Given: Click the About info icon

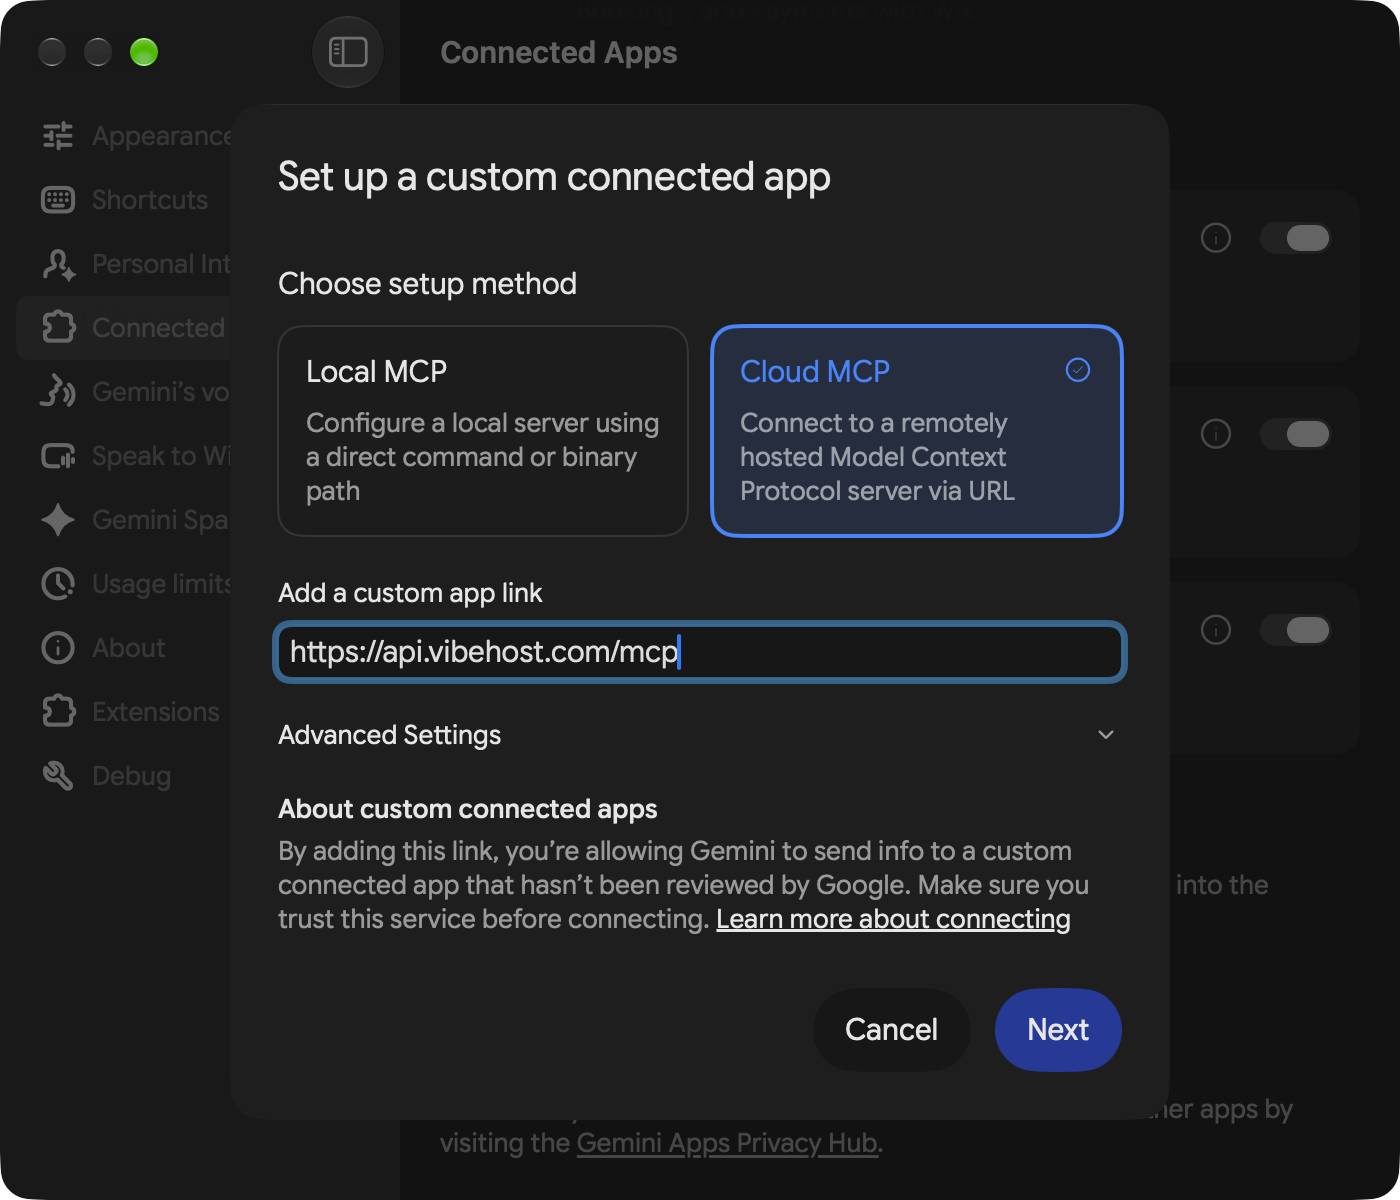Looking at the screenshot, I should pos(58,648).
